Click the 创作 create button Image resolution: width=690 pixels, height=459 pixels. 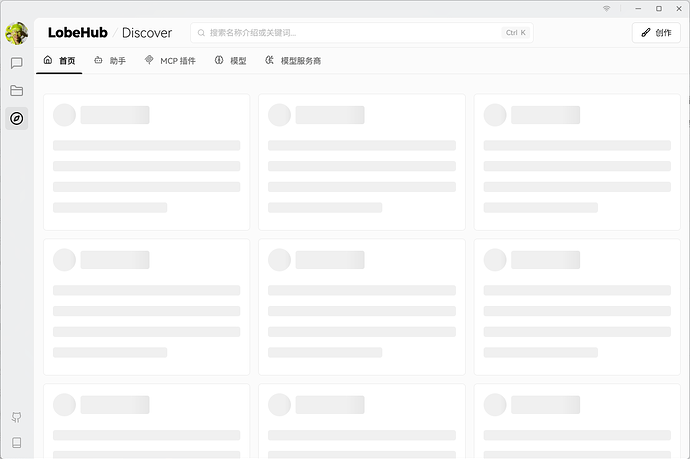coord(656,33)
